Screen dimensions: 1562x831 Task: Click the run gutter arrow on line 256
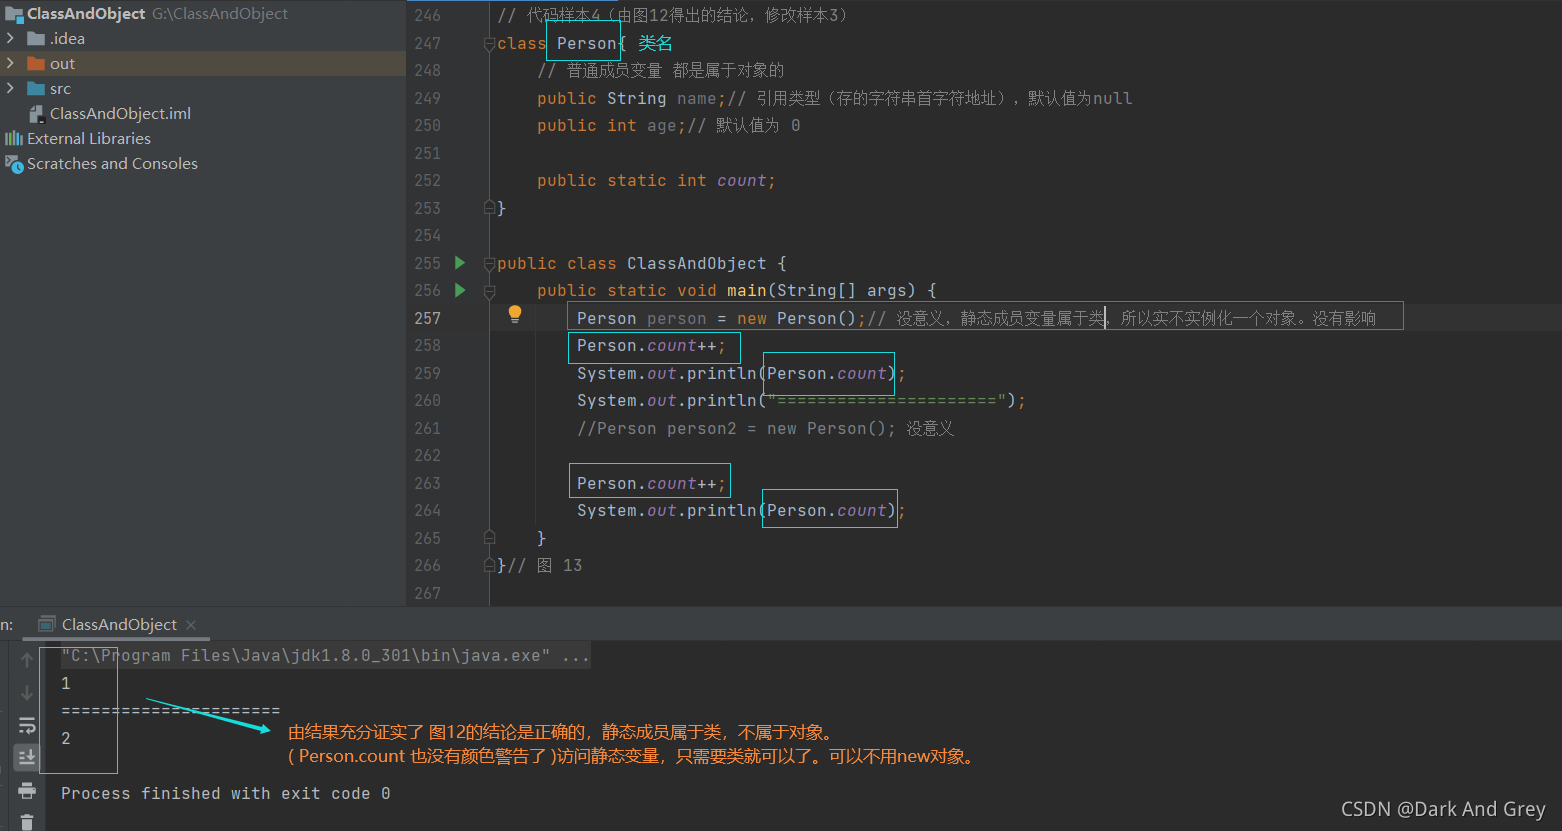[460, 290]
